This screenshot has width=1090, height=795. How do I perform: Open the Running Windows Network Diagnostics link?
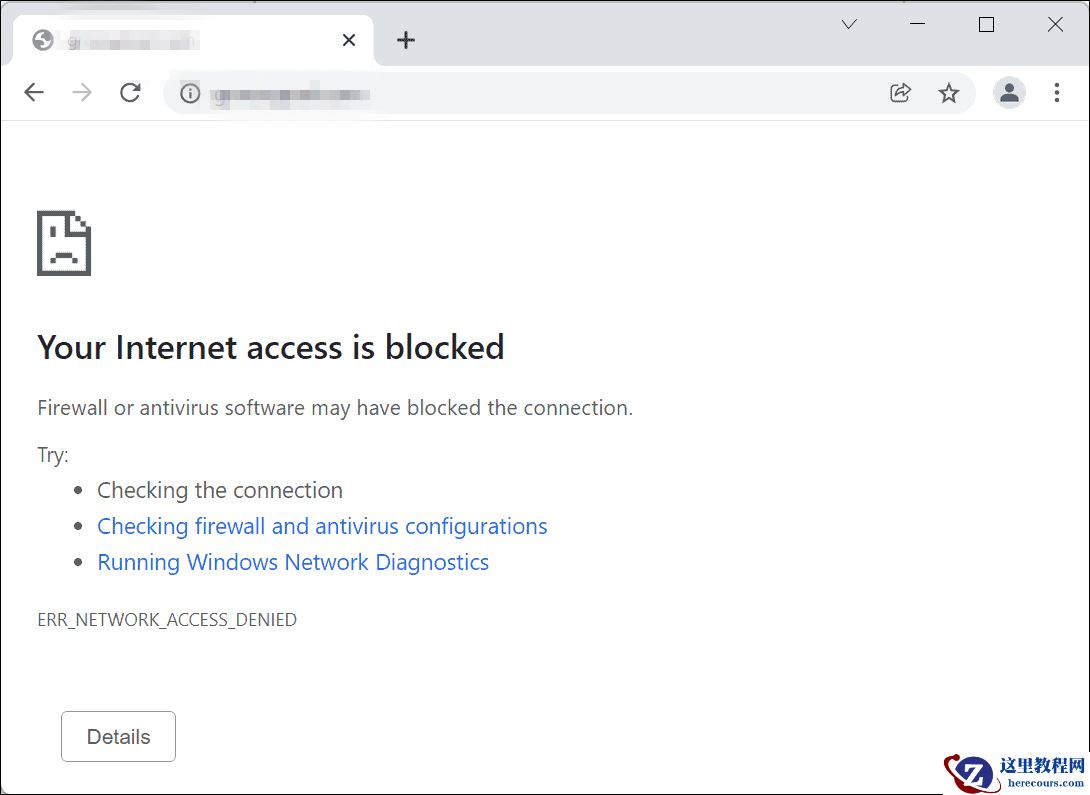coord(292,562)
